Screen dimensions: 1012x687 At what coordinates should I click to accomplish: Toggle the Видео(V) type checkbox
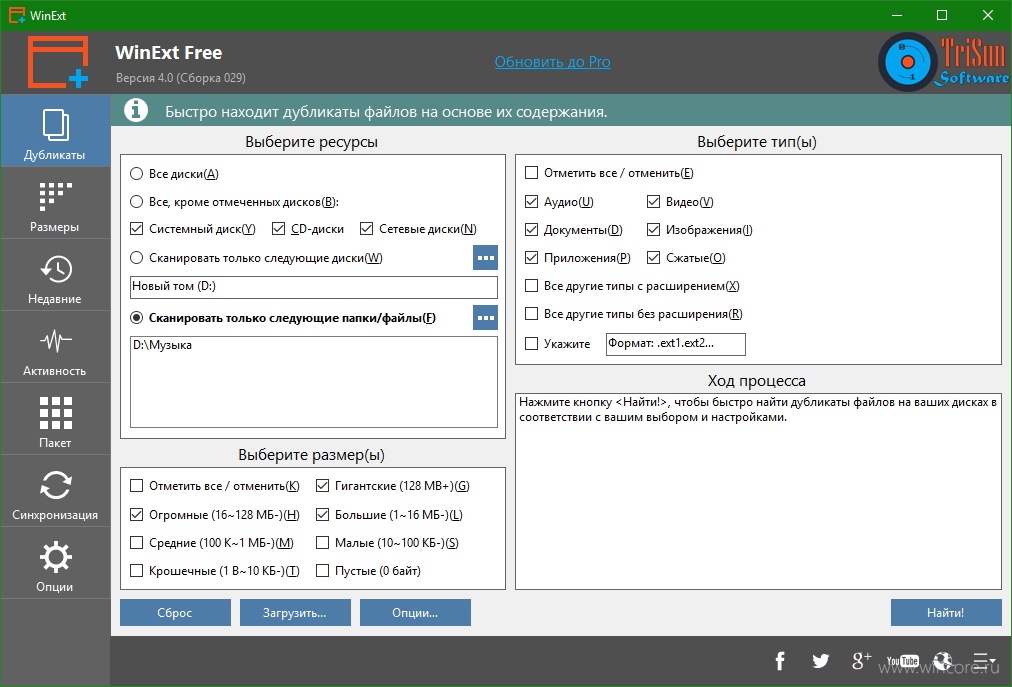(x=680, y=202)
